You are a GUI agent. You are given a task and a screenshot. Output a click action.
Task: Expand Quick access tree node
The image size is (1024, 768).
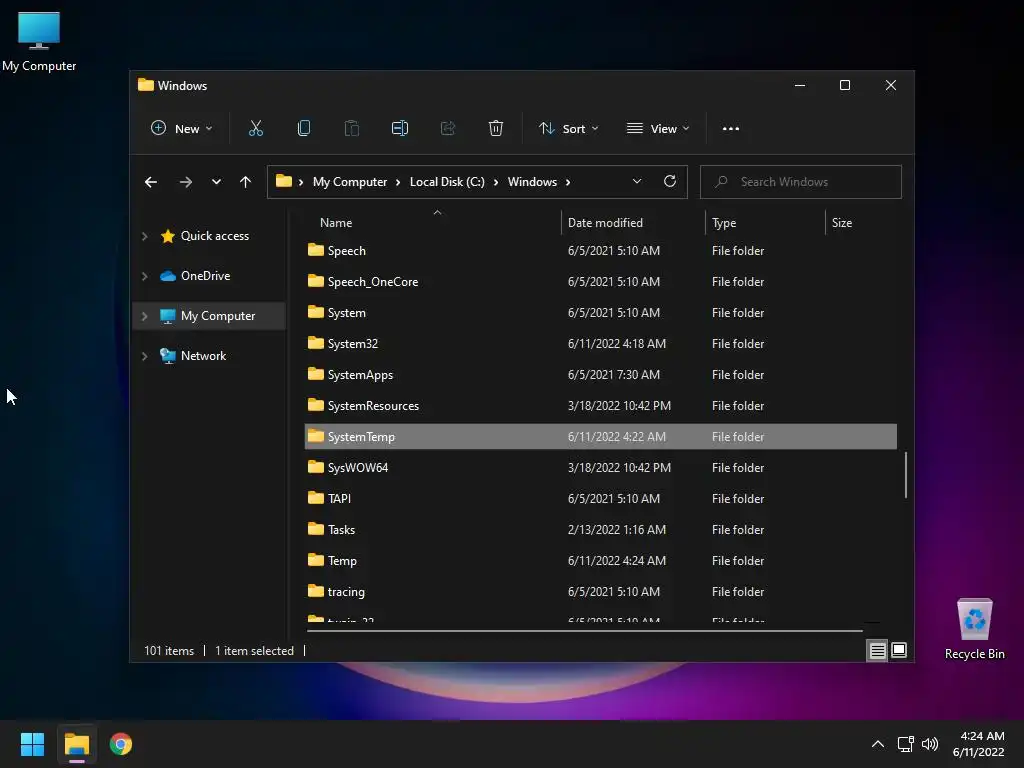tap(144, 236)
